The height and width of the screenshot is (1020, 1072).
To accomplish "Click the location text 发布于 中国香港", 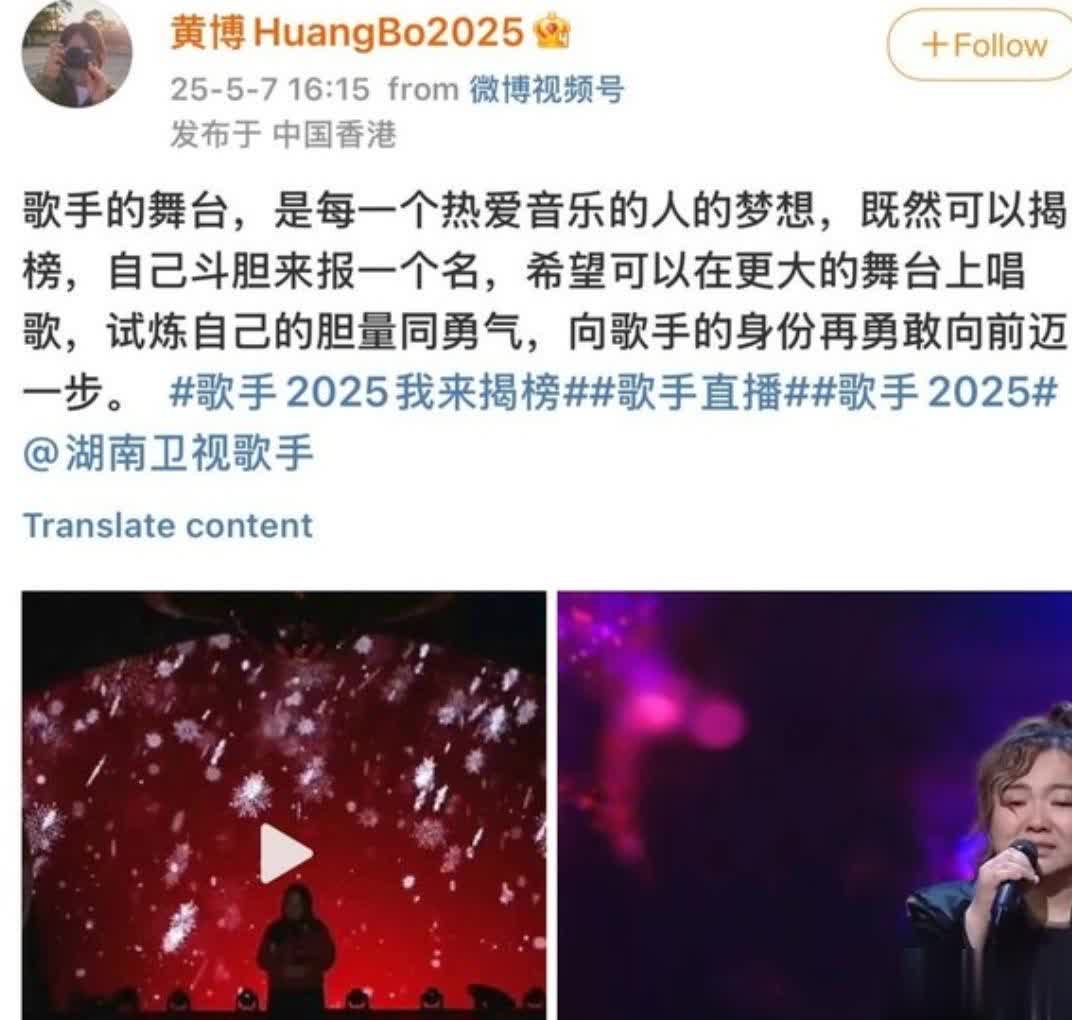I will click(x=283, y=134).
